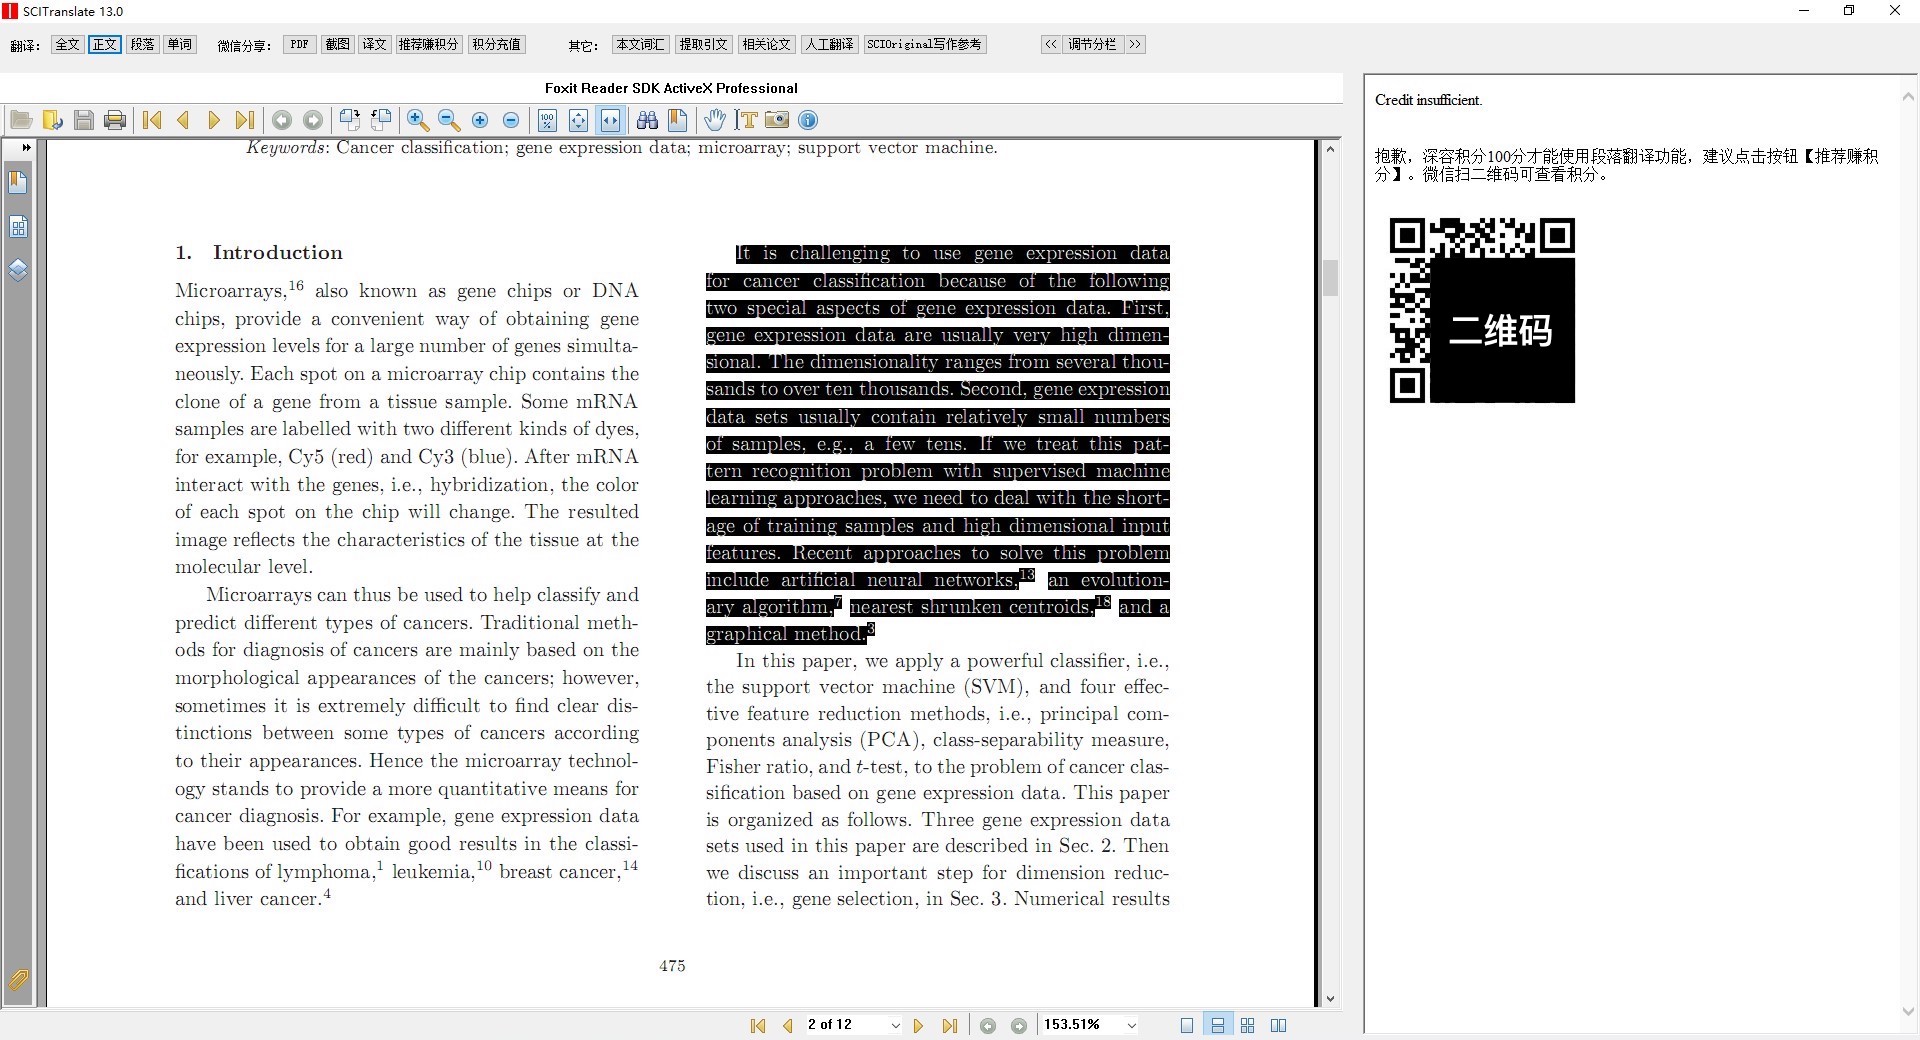Shift the column split left with <<
The width and height of the screenshot is (1920, 1040).
[x=1051, y=44]
